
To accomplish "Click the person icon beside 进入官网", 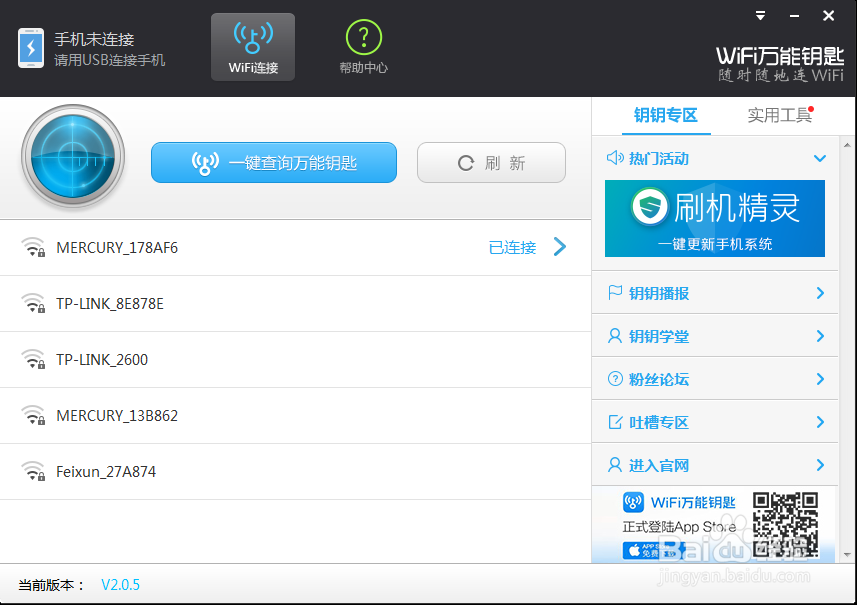I will click(615, 465).
